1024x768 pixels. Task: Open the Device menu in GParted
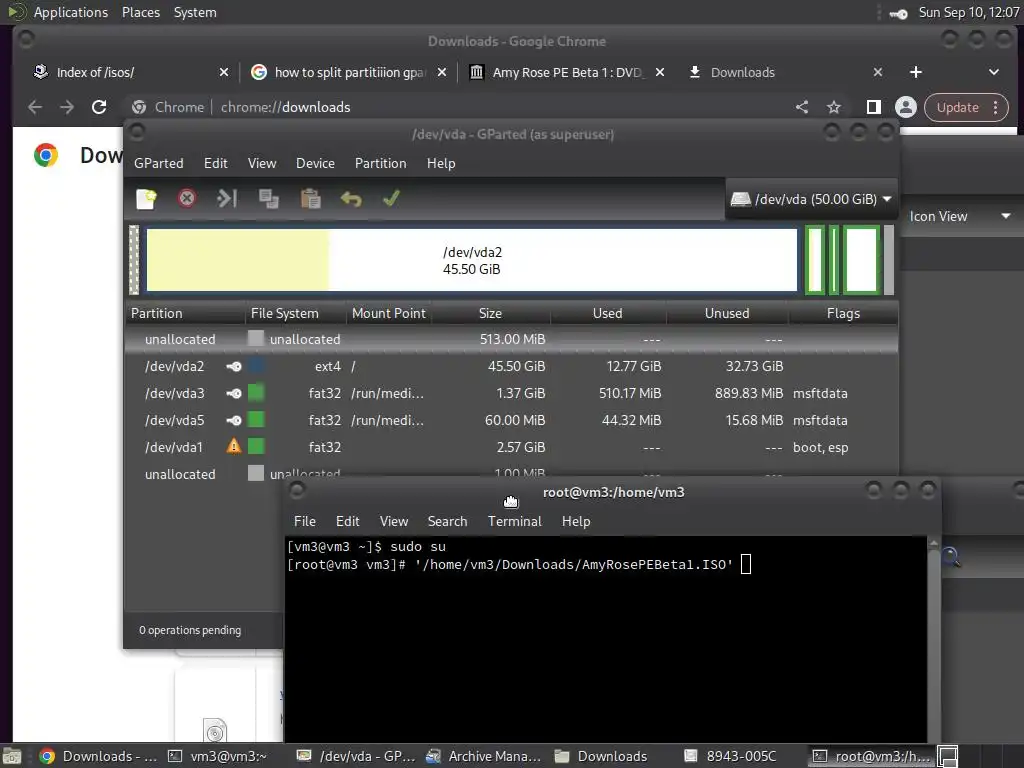coord(315,163)
